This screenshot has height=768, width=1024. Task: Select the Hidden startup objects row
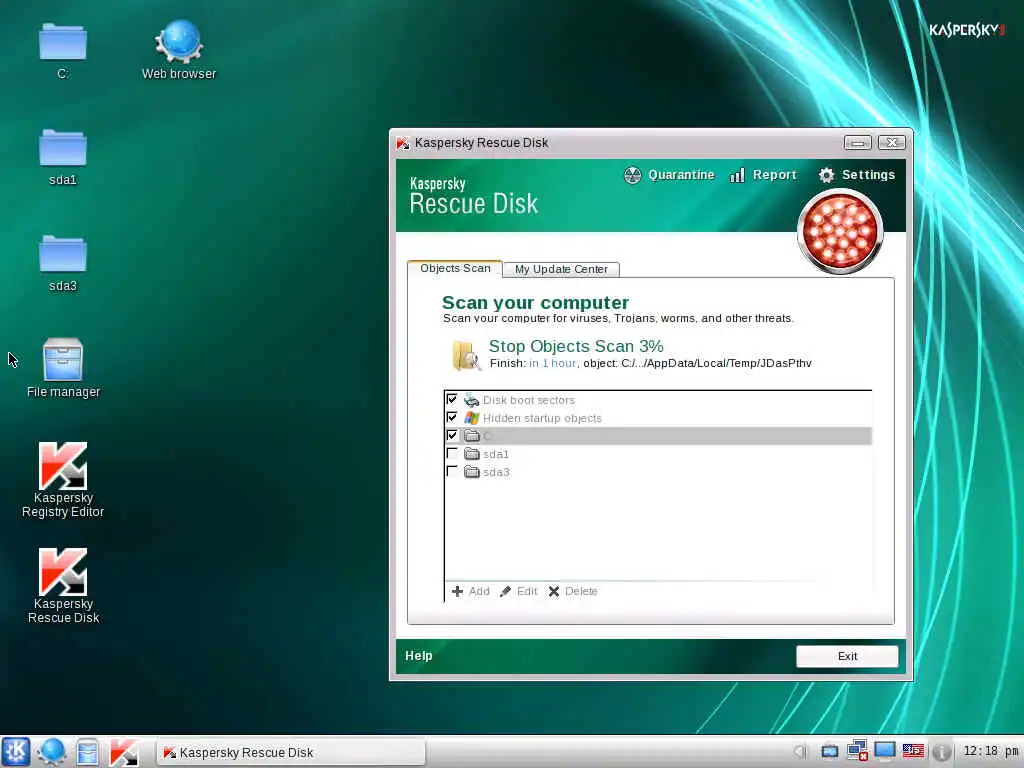click(658, 418)
